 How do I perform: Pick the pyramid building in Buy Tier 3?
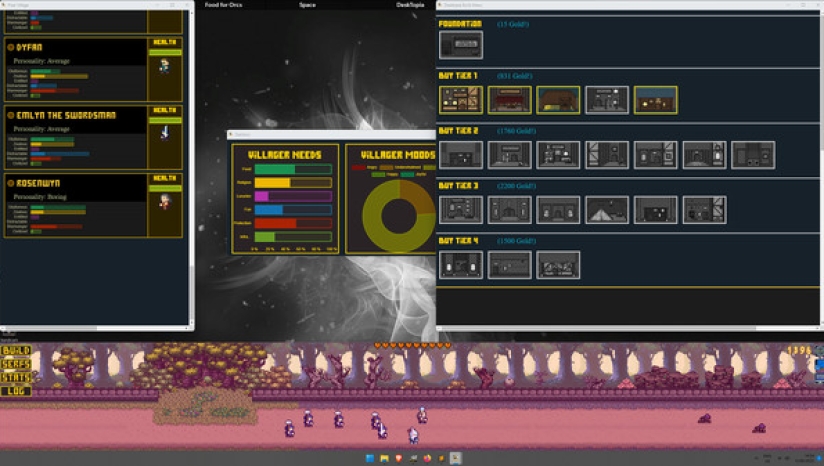click(x=607, y=209)
